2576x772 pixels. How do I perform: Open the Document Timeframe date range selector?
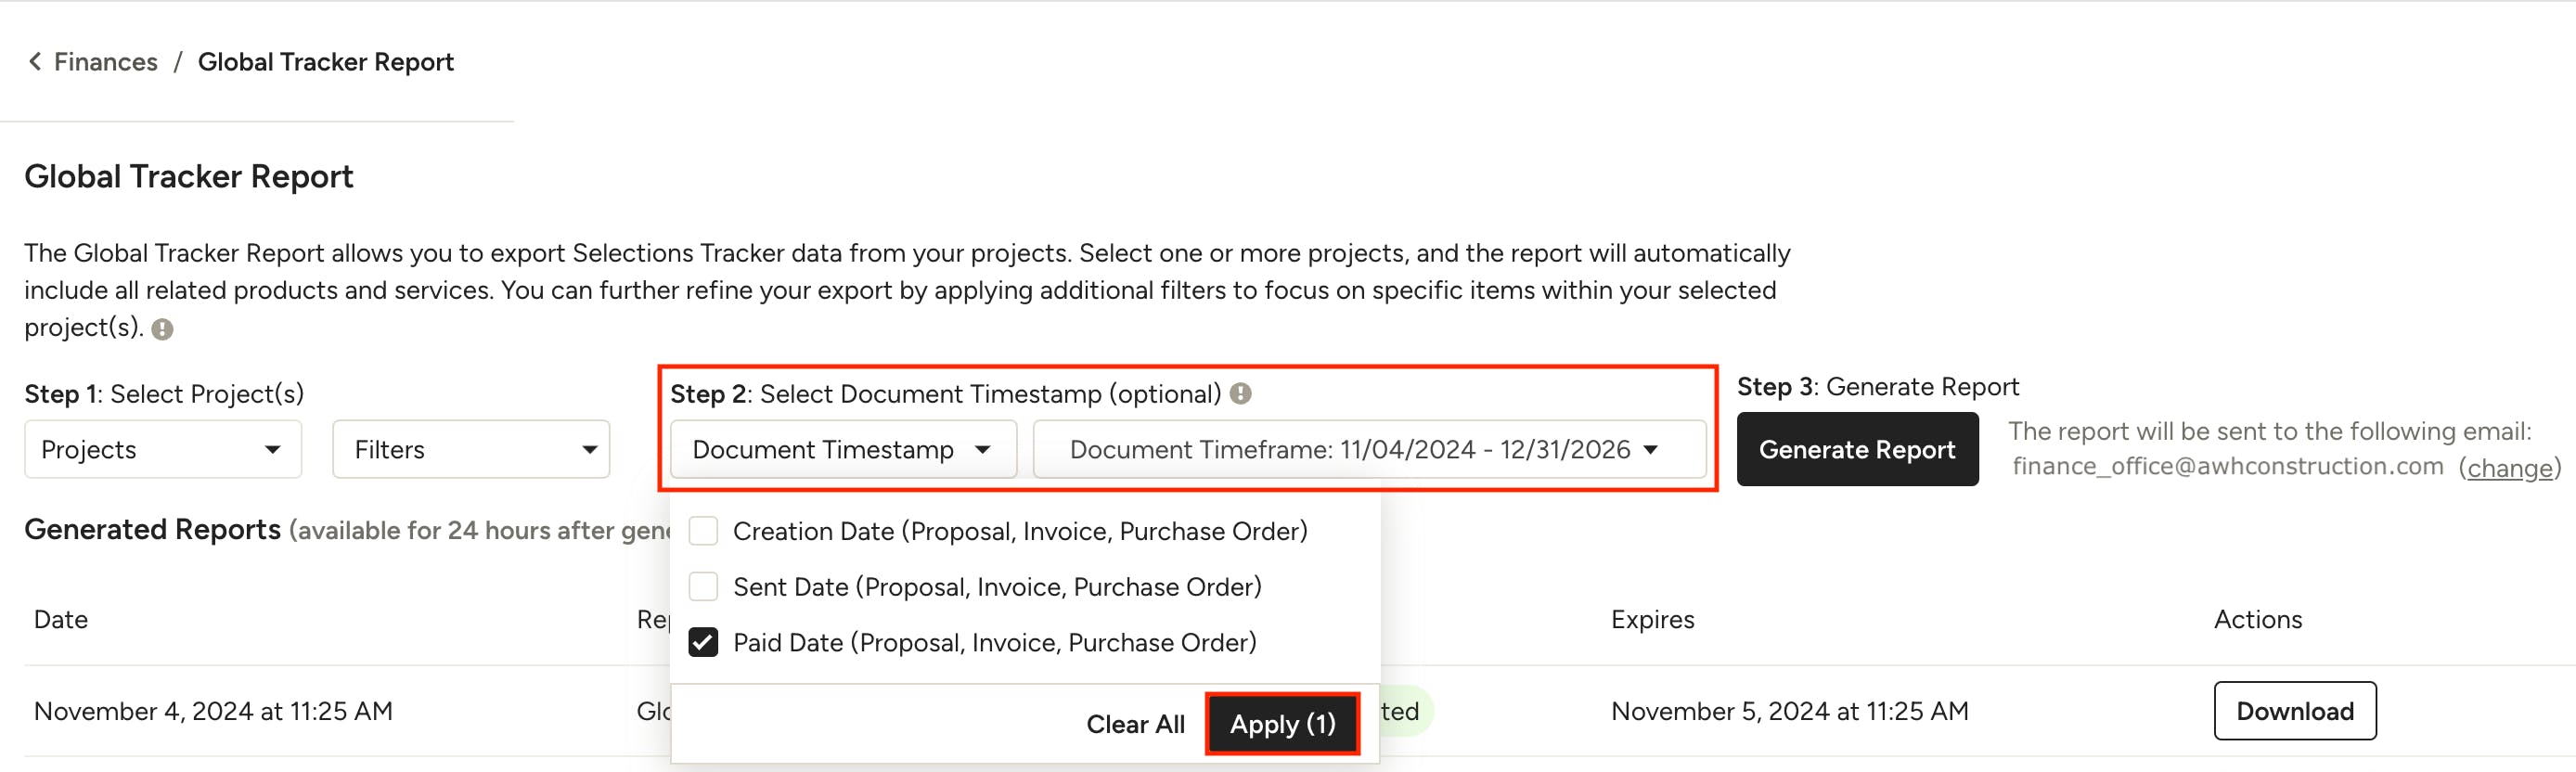(1369, 450)
